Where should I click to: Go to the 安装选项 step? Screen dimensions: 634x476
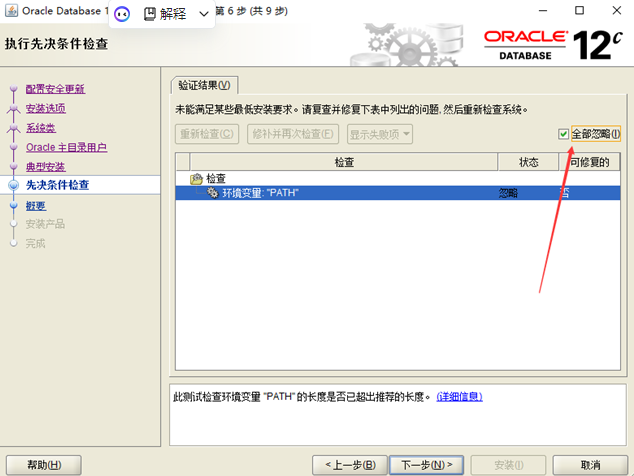coord(46,108)
